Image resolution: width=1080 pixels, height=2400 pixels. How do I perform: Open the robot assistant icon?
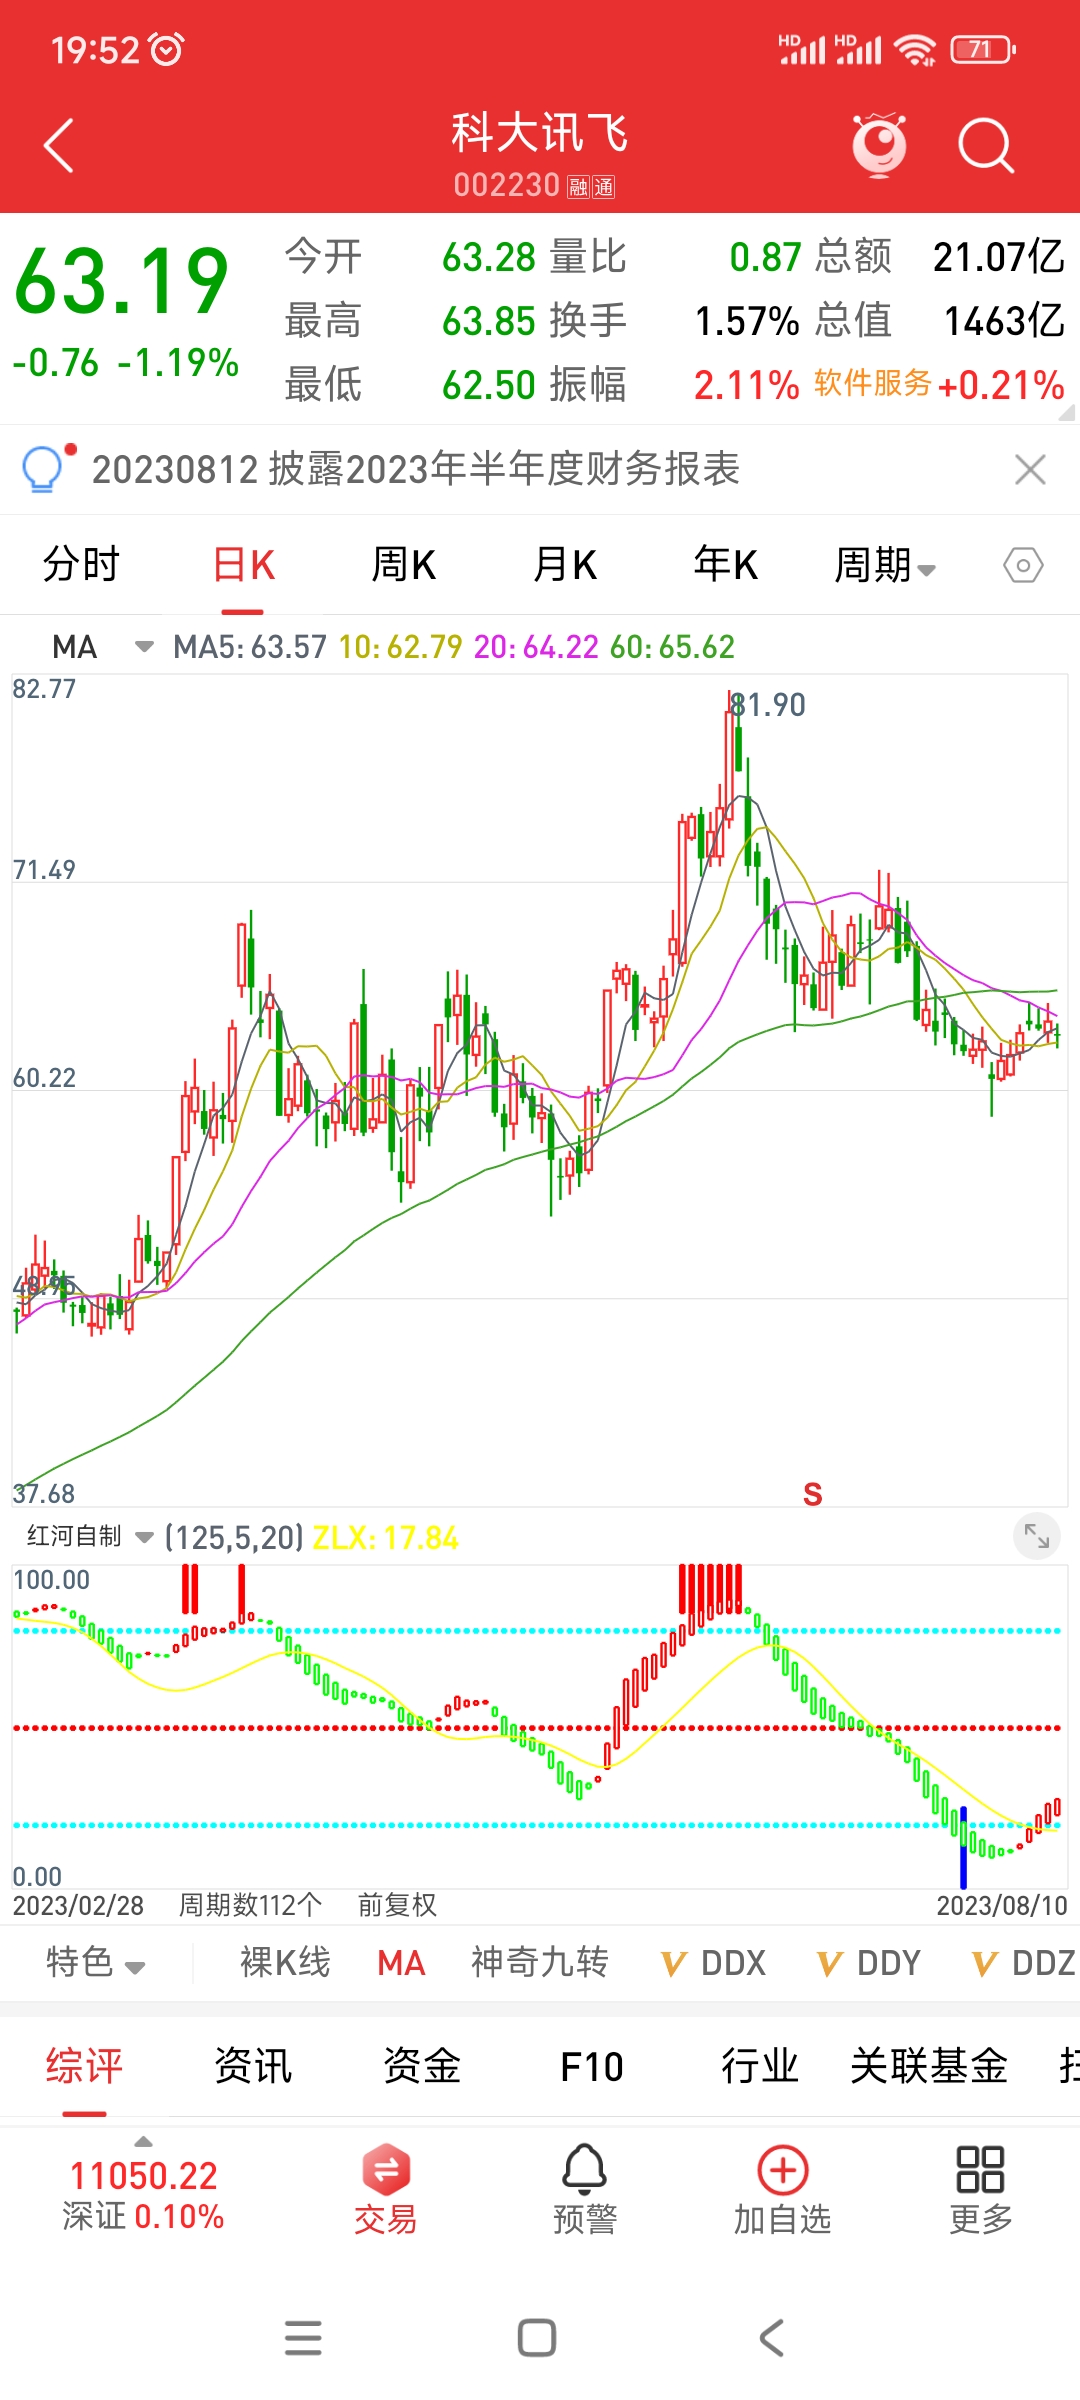pyautogui.click(x=879, y=145)
